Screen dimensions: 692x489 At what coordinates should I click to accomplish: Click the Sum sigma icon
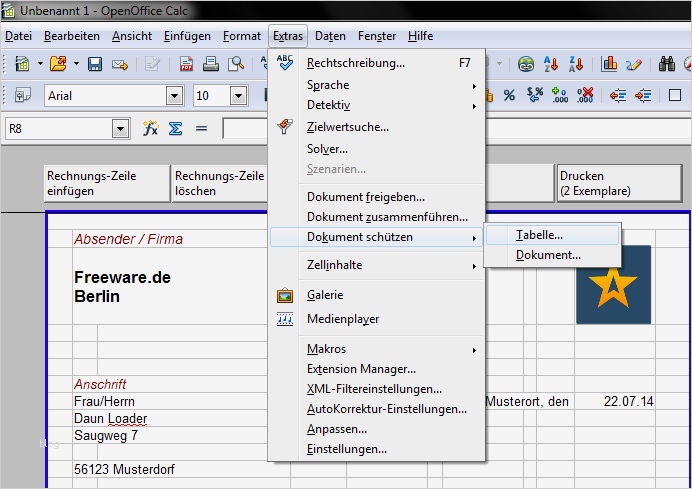pos(175,129)
